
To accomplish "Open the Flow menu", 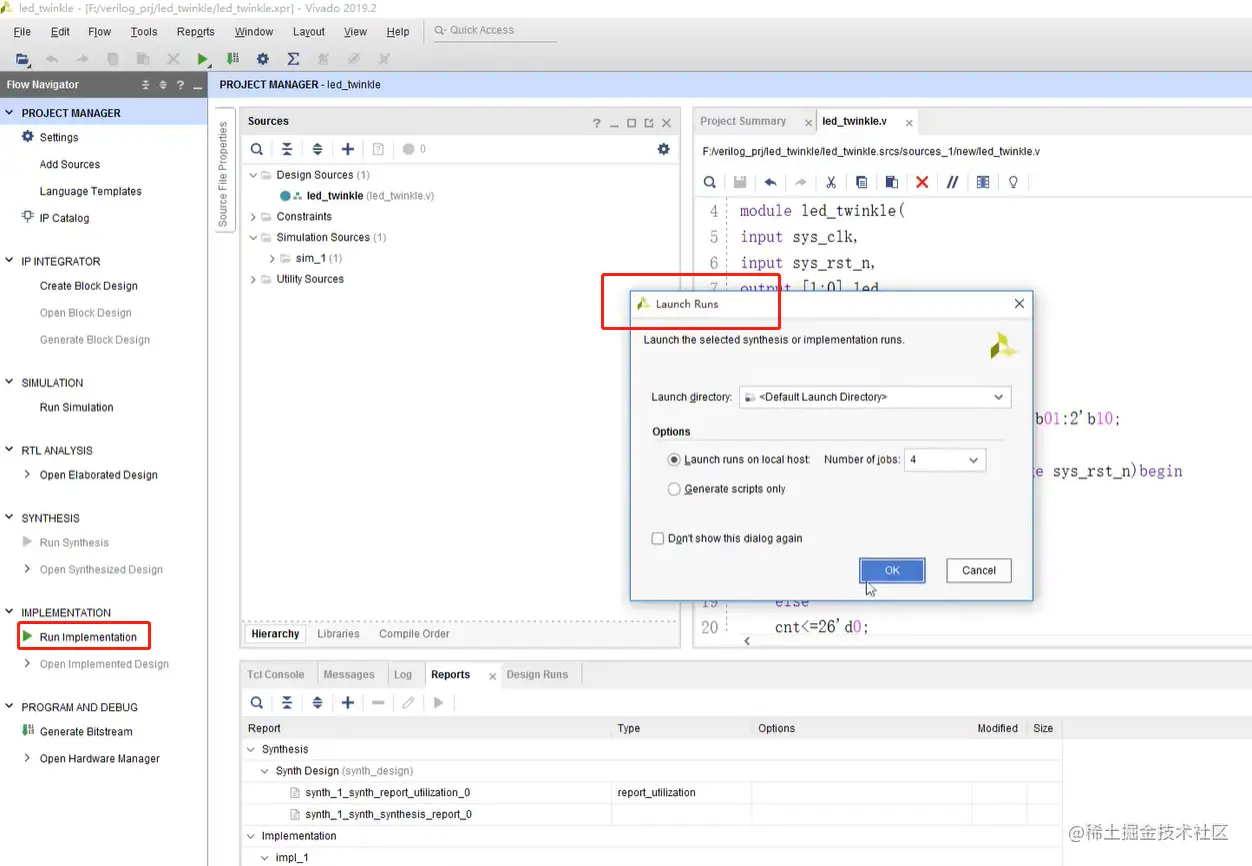I will point(100,32).
